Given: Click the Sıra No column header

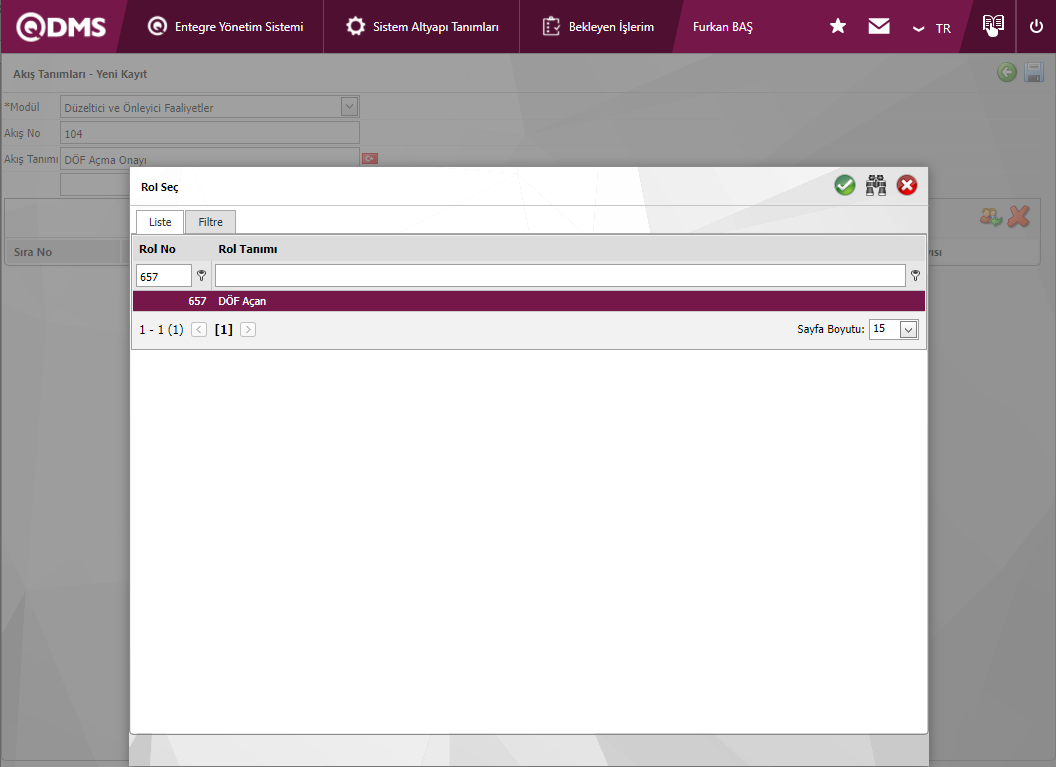Looking at the screenshot, I should pyautogui.click(x=33, y=252).
